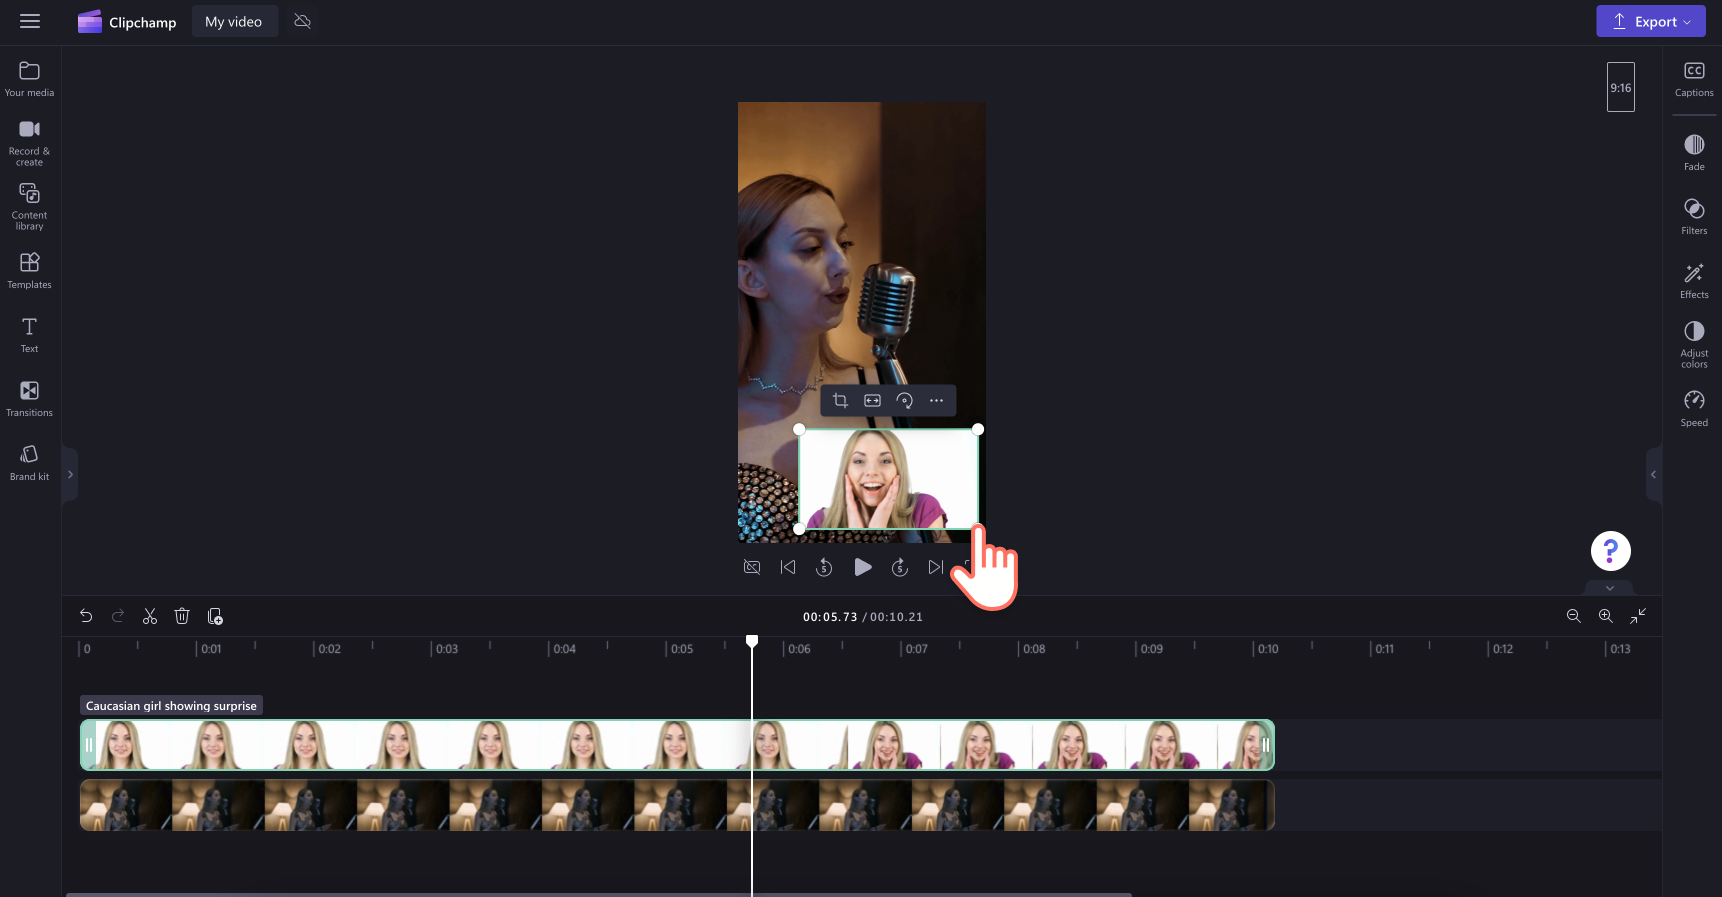The height and width of the screenshot is (897, 1722).
Task: Open the 9:16 aspect ratio selector
Action: click(1620, 87)
